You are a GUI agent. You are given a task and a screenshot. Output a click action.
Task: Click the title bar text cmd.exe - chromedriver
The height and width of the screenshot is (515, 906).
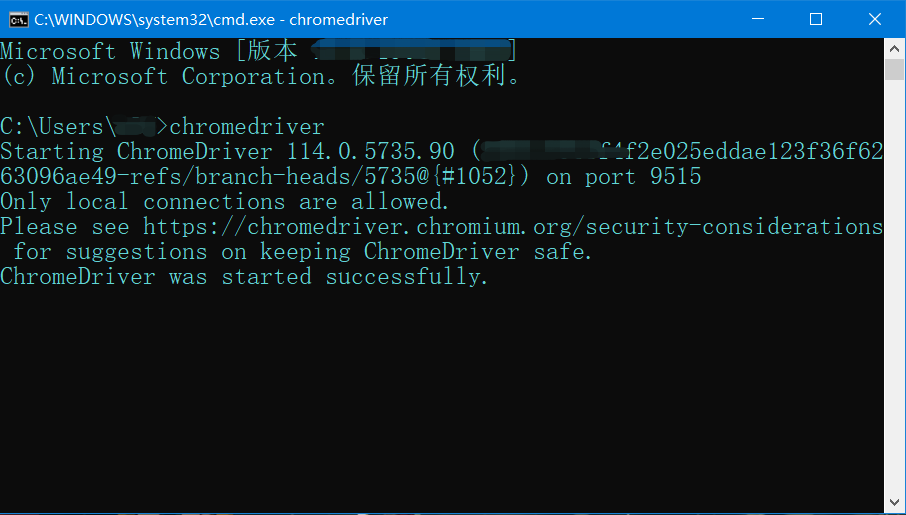tap(211, 19)
